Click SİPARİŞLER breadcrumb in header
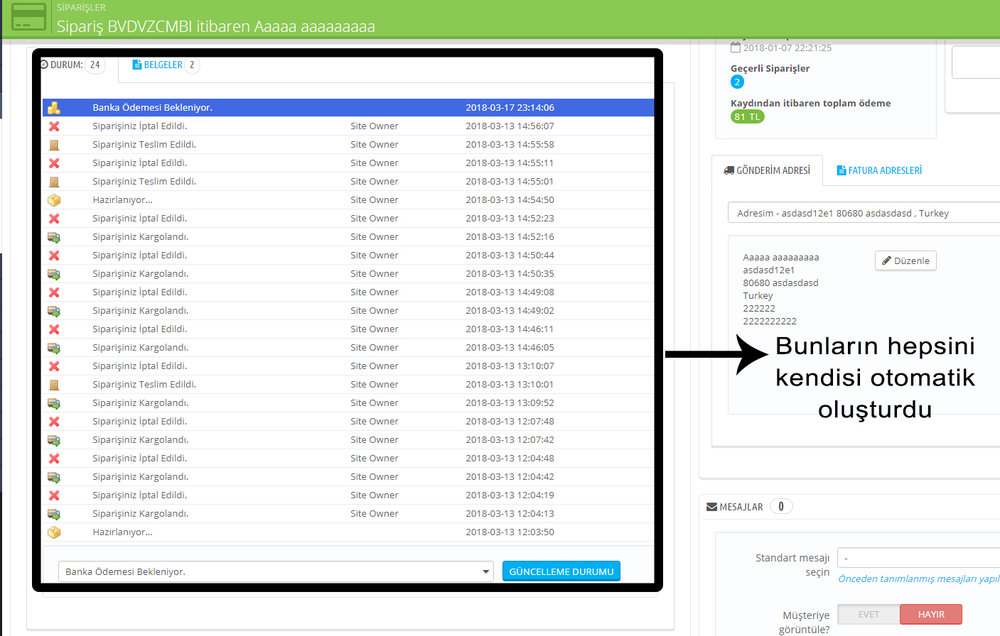 tap(81, 8)
